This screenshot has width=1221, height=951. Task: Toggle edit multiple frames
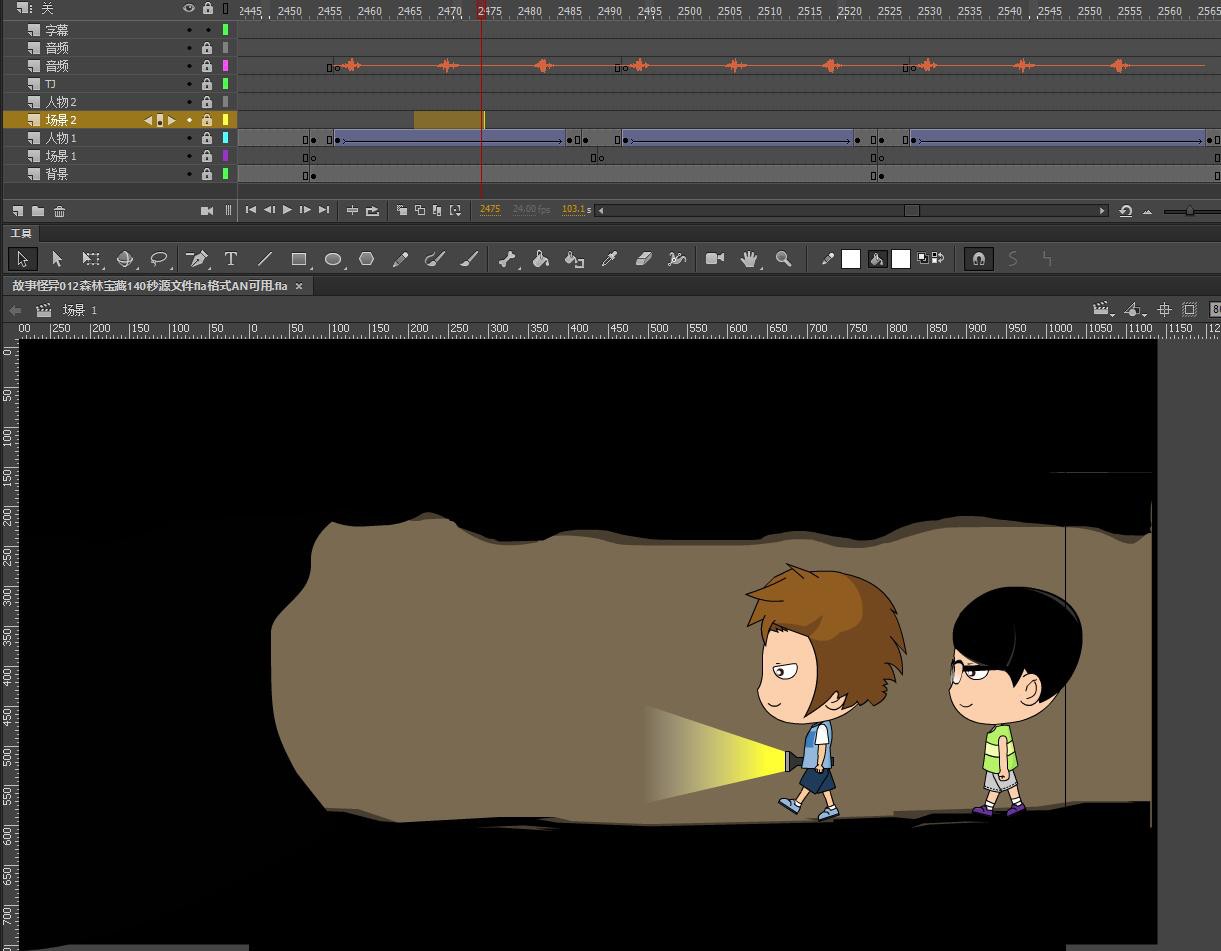tap(437, 210)
